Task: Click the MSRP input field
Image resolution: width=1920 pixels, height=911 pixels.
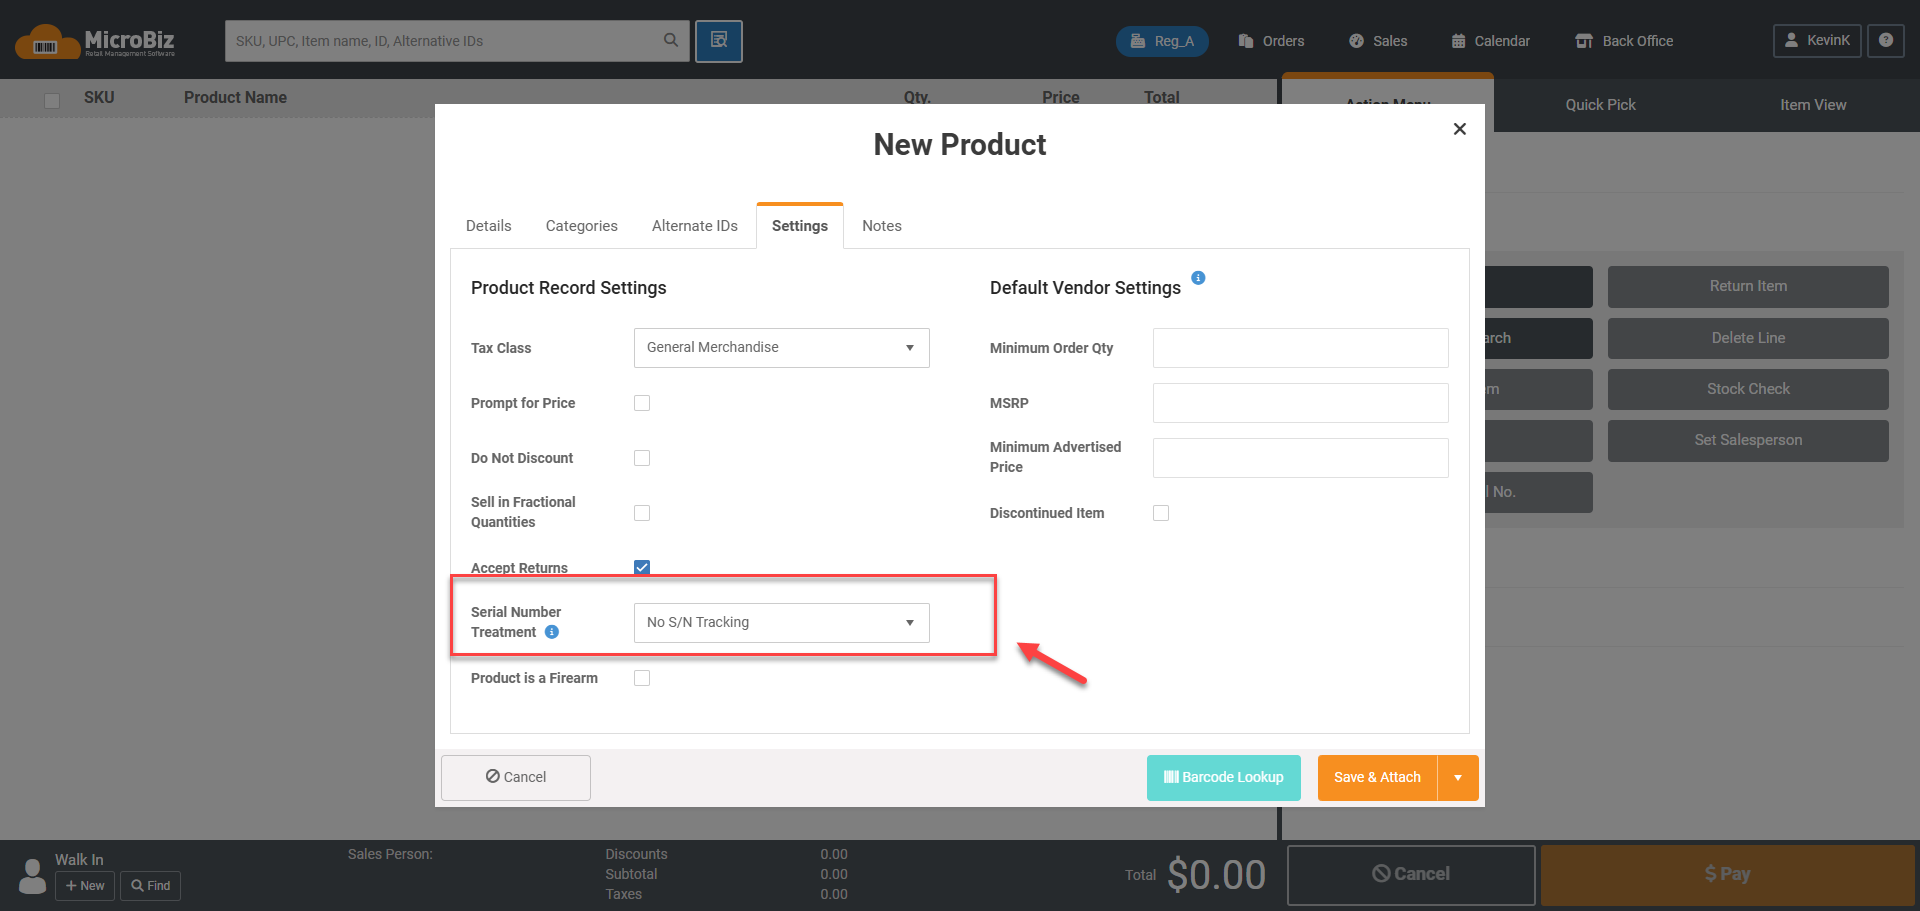Action: pos(1300,403)
